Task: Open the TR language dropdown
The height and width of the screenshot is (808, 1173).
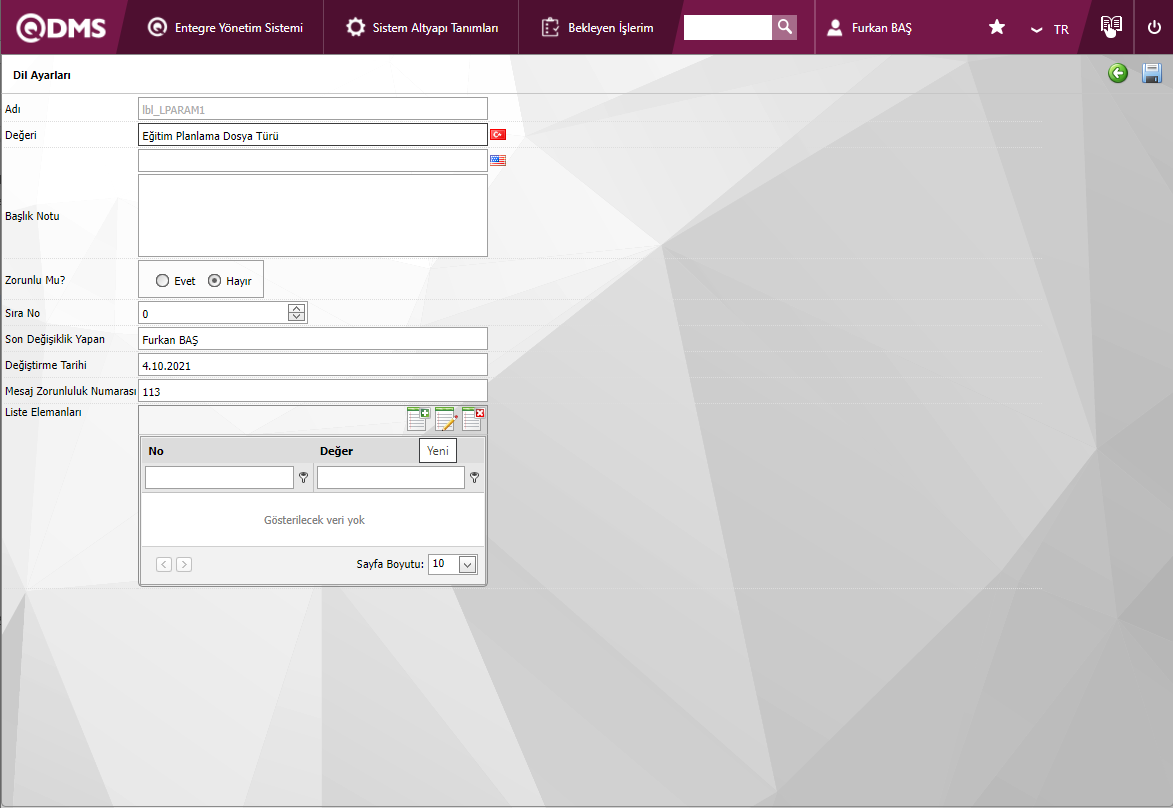Action: coord(1050,29)
